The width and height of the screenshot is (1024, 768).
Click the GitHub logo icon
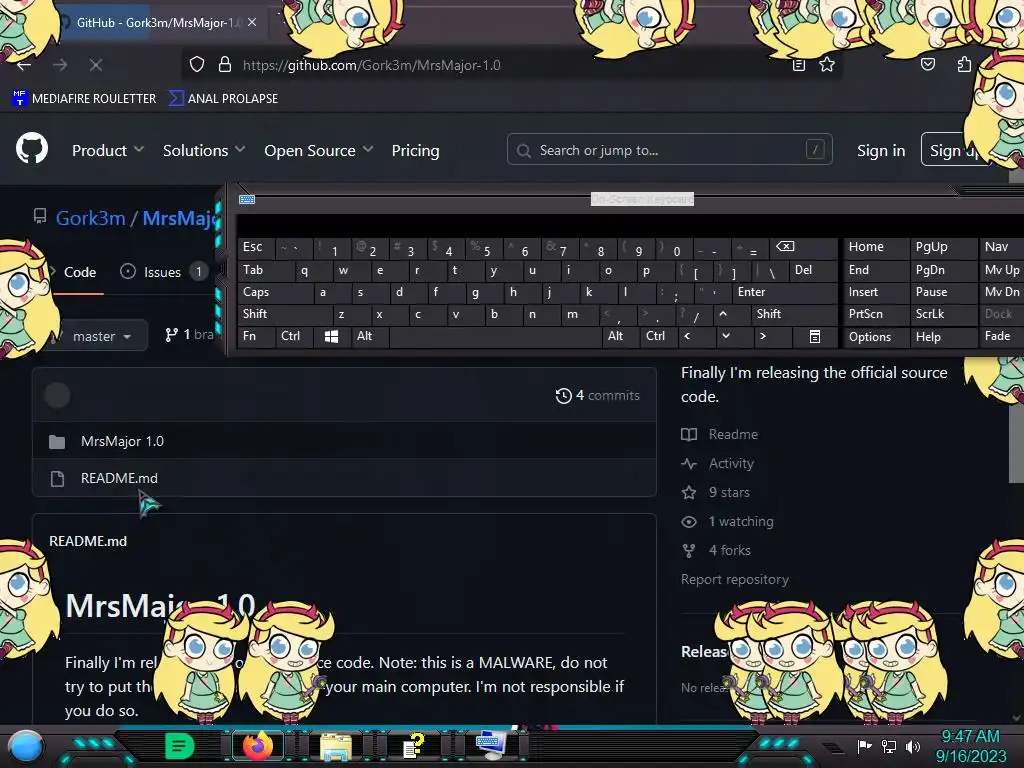coord(32,149)
